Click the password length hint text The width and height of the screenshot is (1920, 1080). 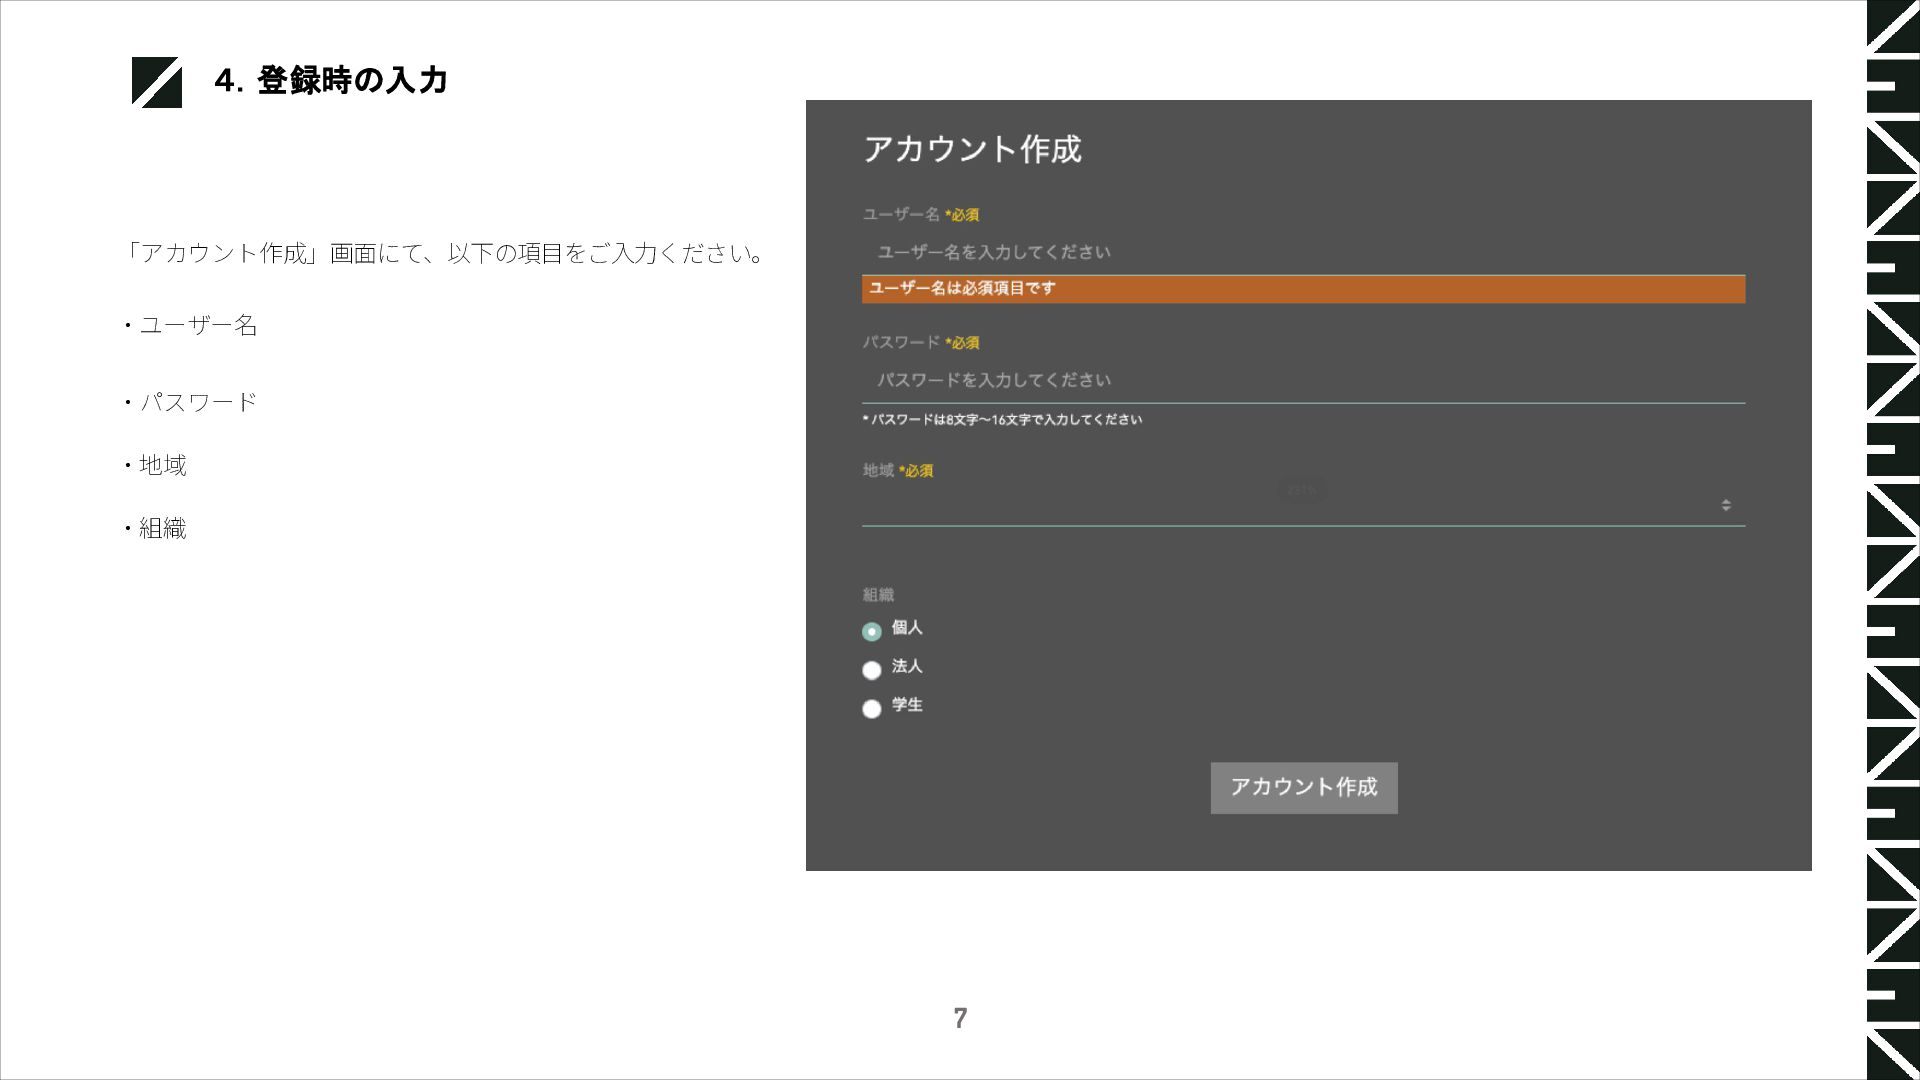[x=1002, y=420]
